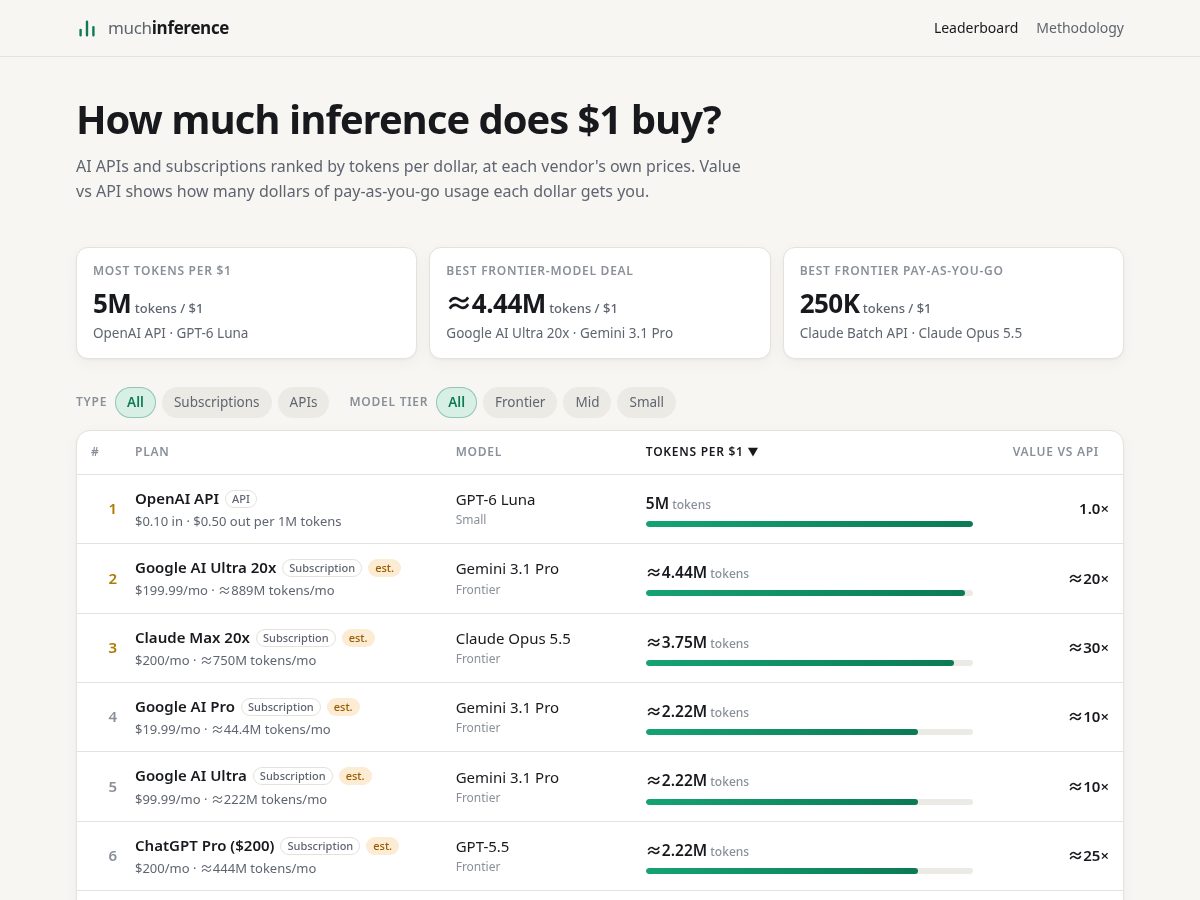Click the muchinference bar-chart logo icon
This screenshot has width=1200, height=900.
pos(87,28)
